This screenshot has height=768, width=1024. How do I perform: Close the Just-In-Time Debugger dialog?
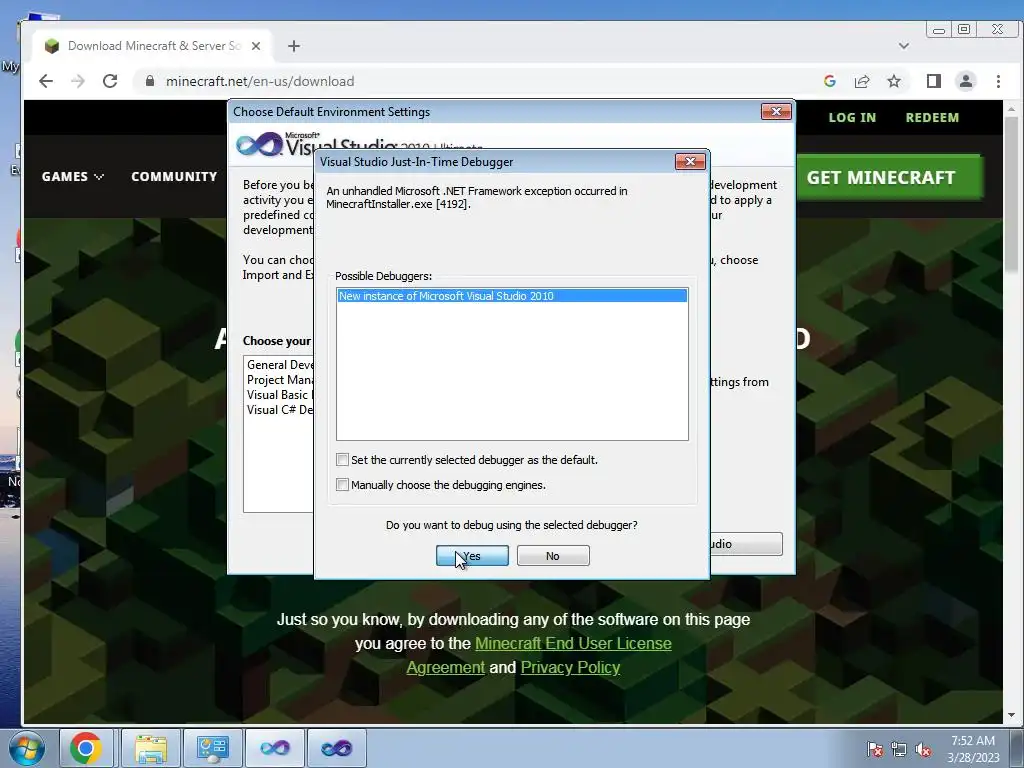pos(690,161)
